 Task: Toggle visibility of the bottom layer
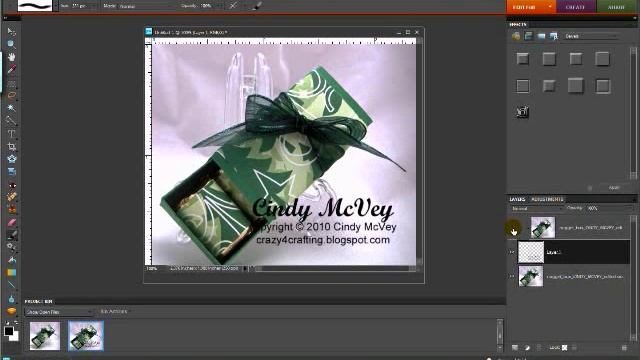click(512, 276)
